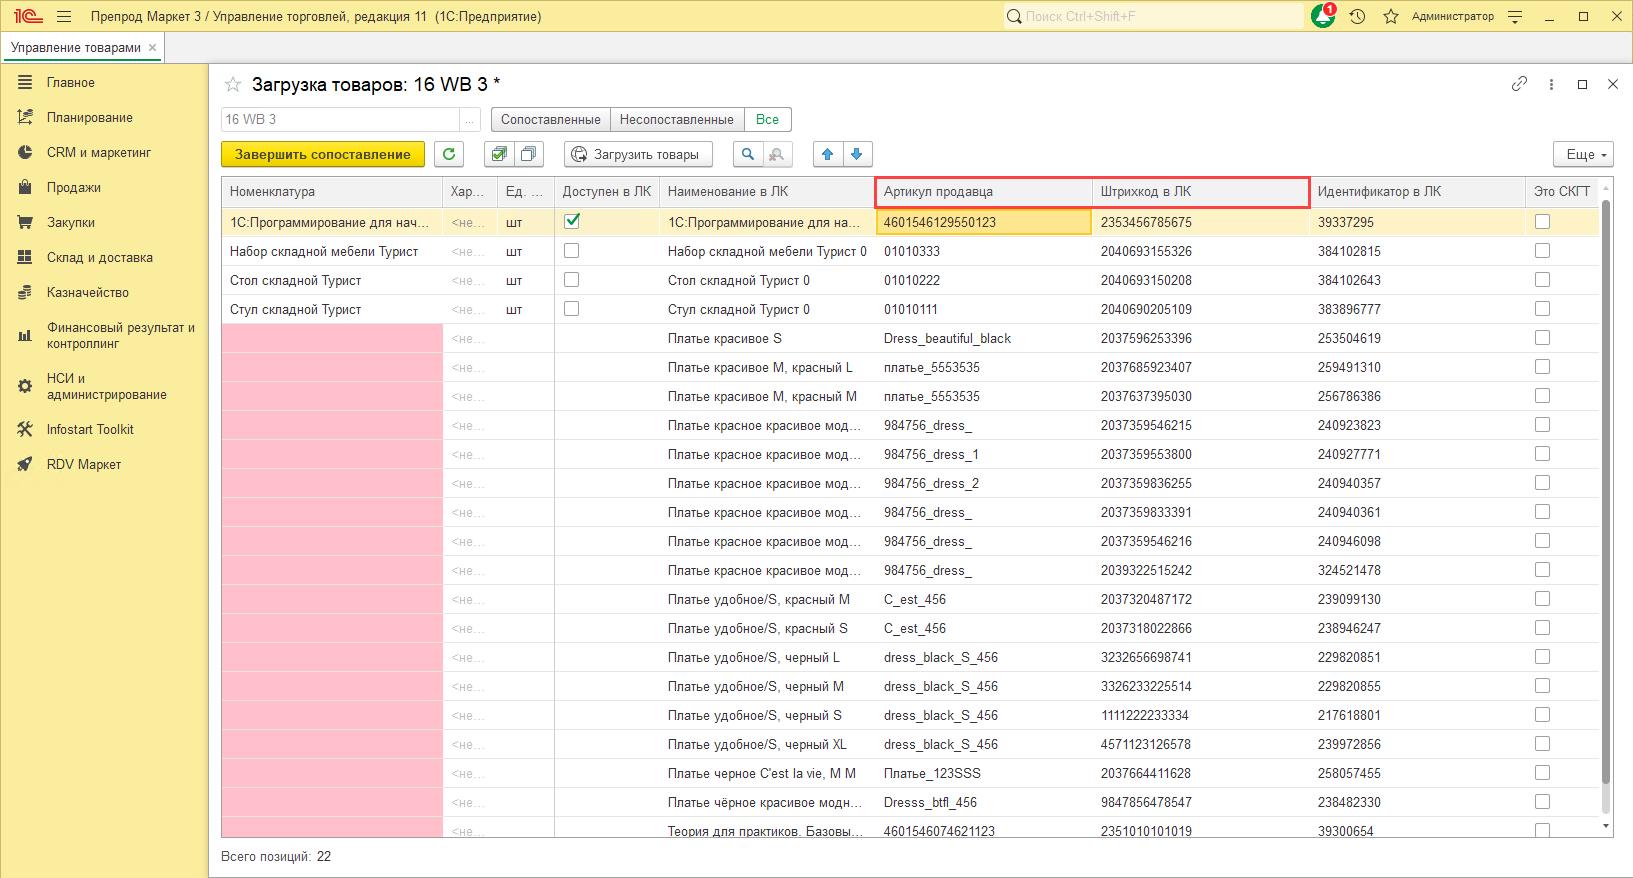Open notifications bell with red badge
Screen dimensions: 1633x878
point(1323,16)
